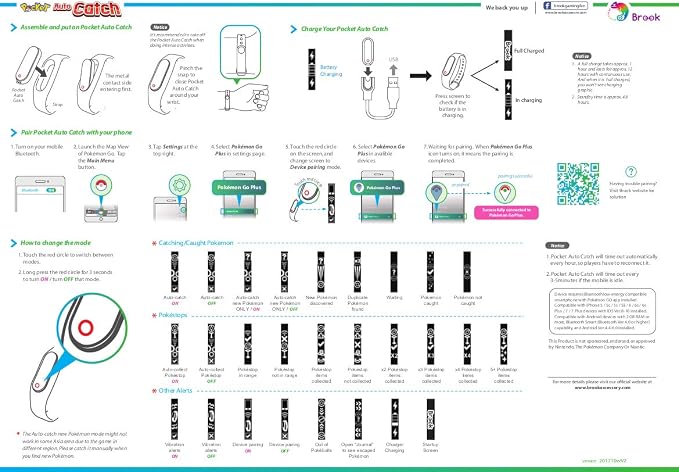The height and width of the screenshot is (472, 679).
Task: Click the Out of Pokéballs icon
Action: pyautogui.click(x=321, y=419)
